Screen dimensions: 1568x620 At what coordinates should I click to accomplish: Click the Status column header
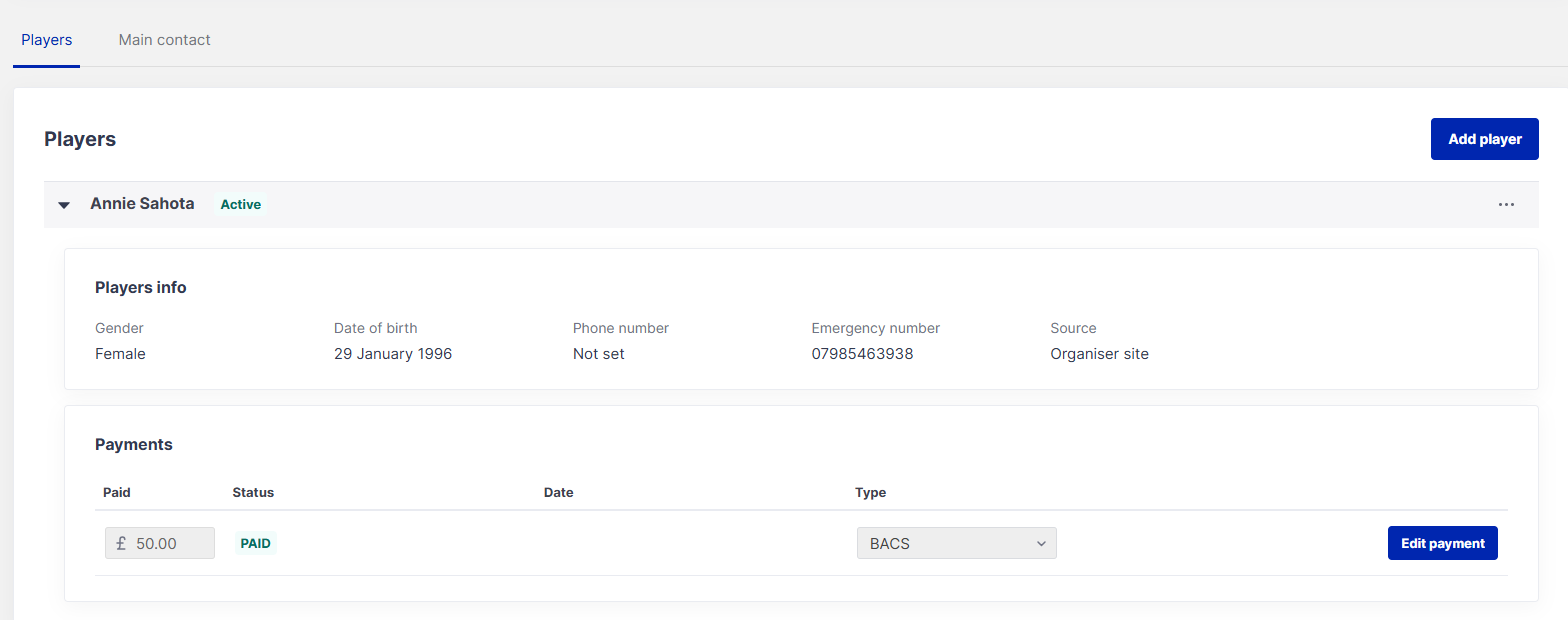[x=253, y=492]
